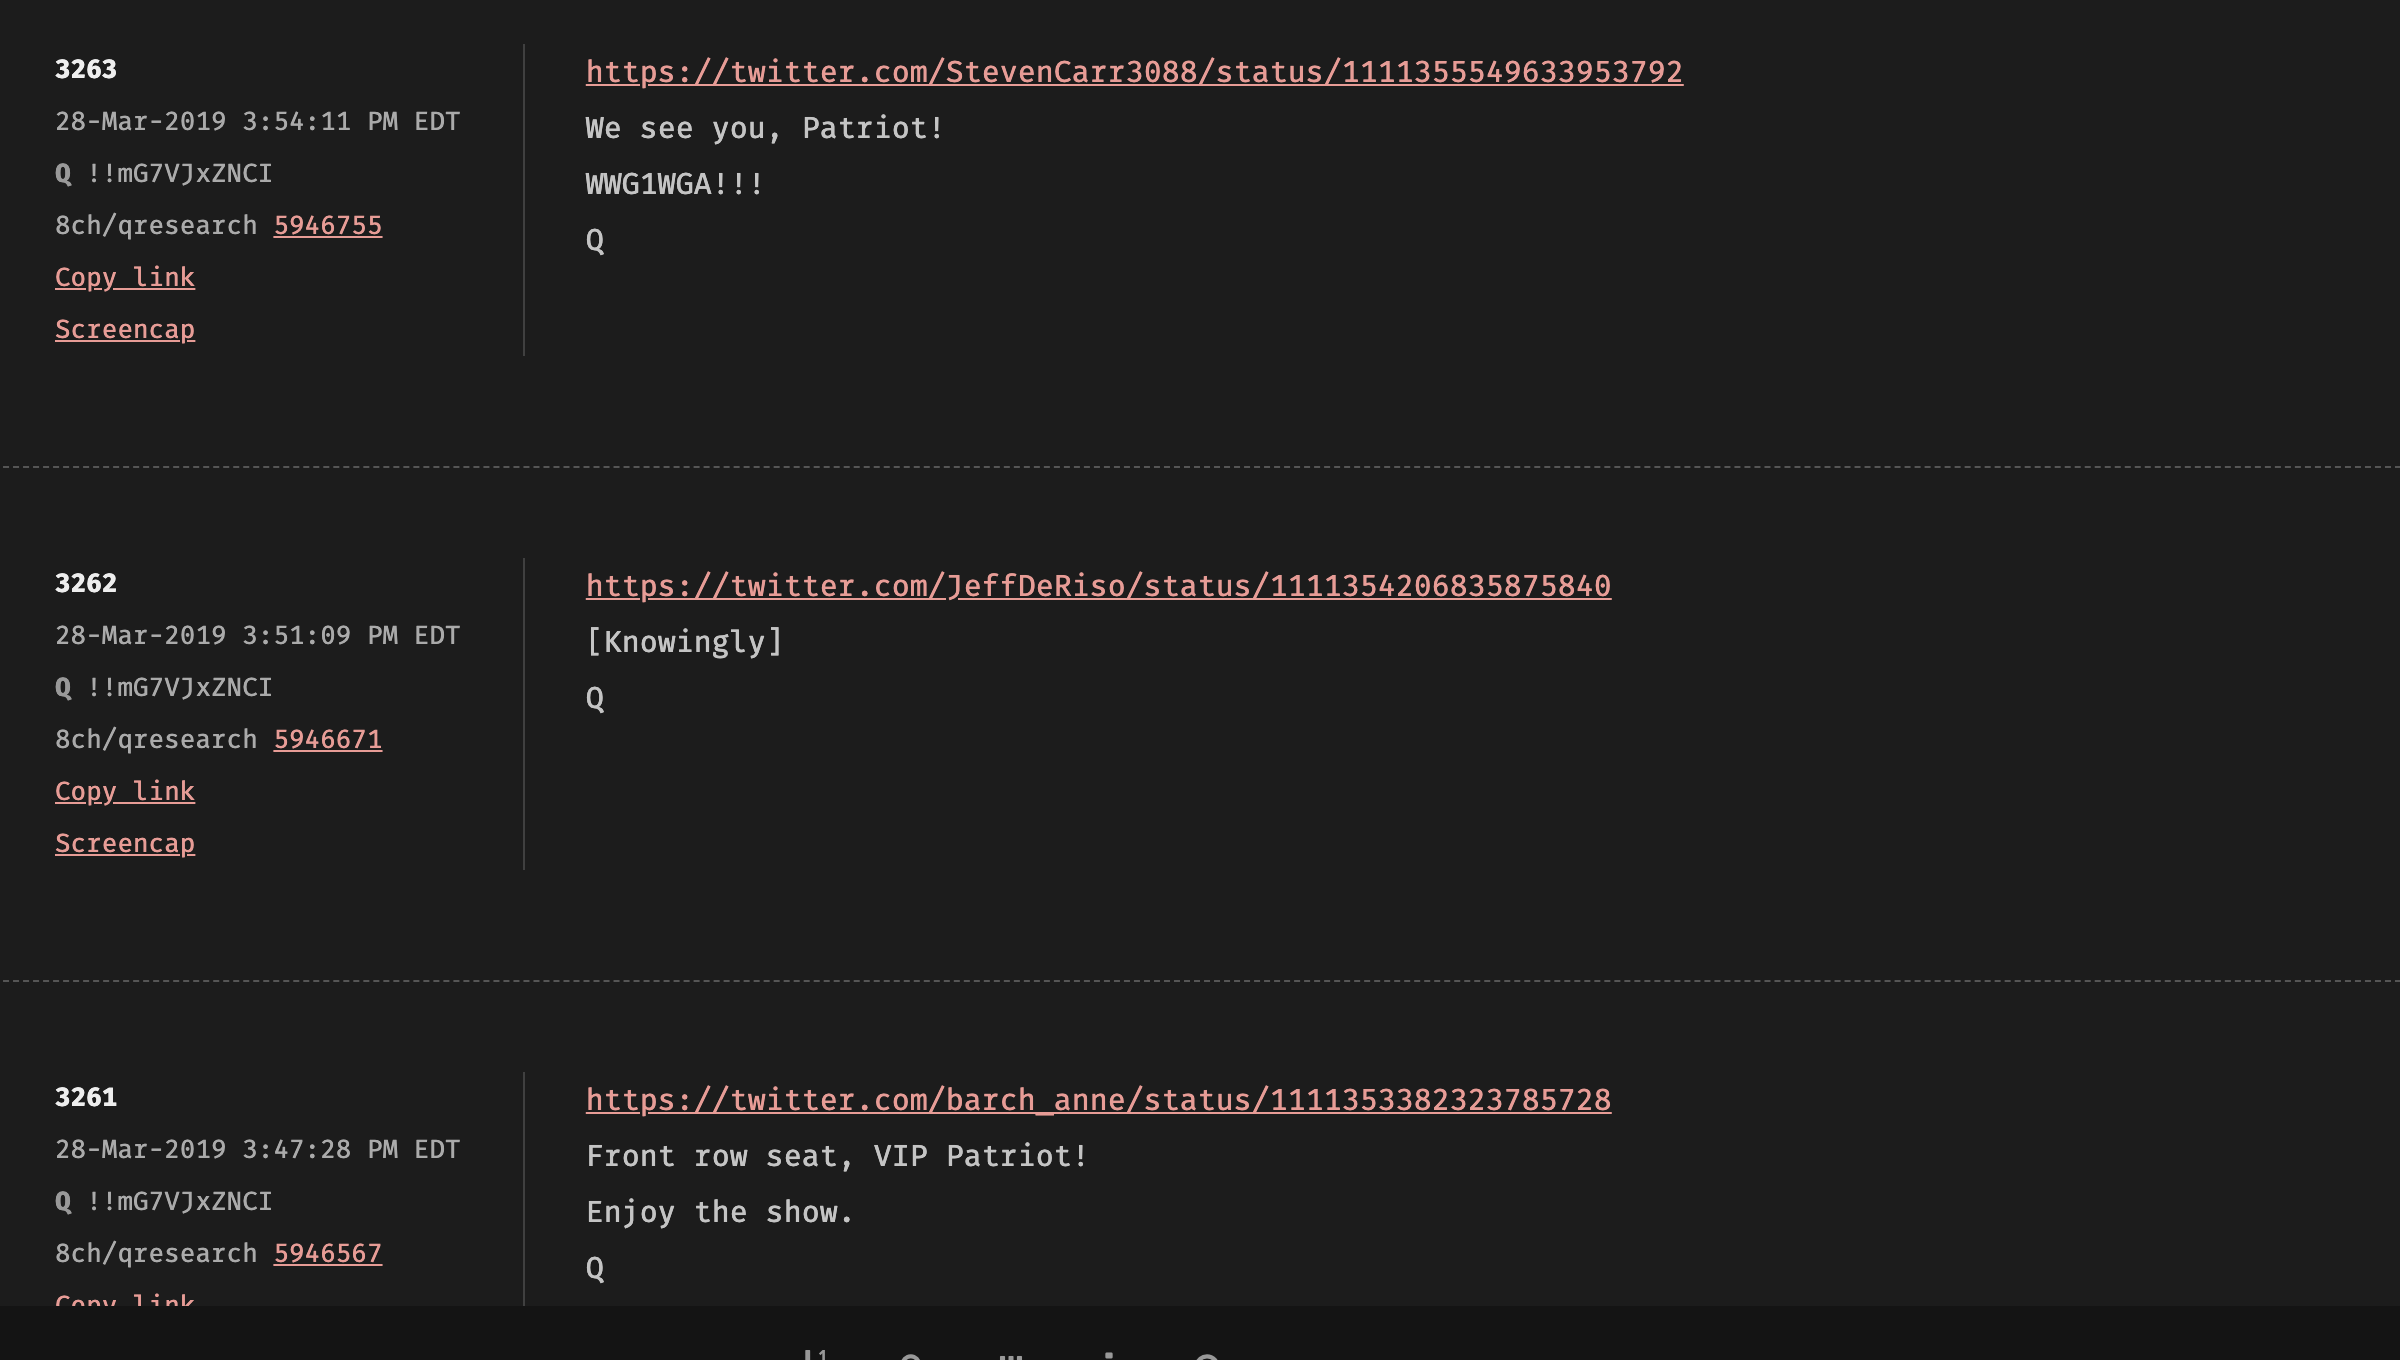Open 8ch post 5946755
Viewport: 2400px width, 1360px height.
(x=328, y=226)
